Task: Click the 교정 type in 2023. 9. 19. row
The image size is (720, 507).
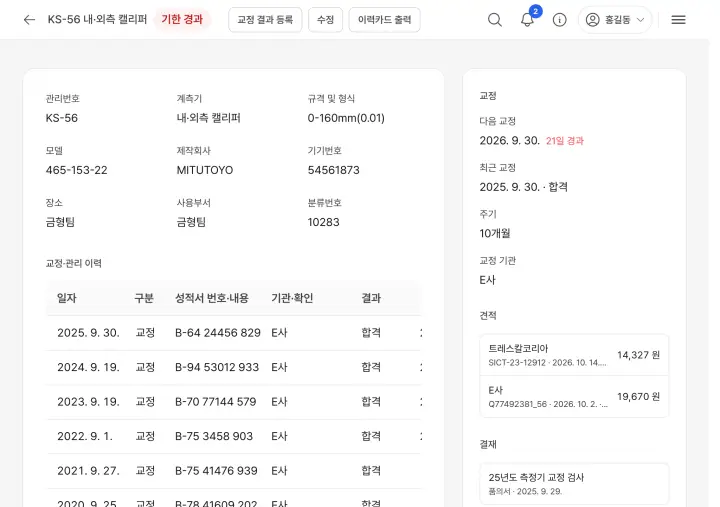Action: point(145,402)
